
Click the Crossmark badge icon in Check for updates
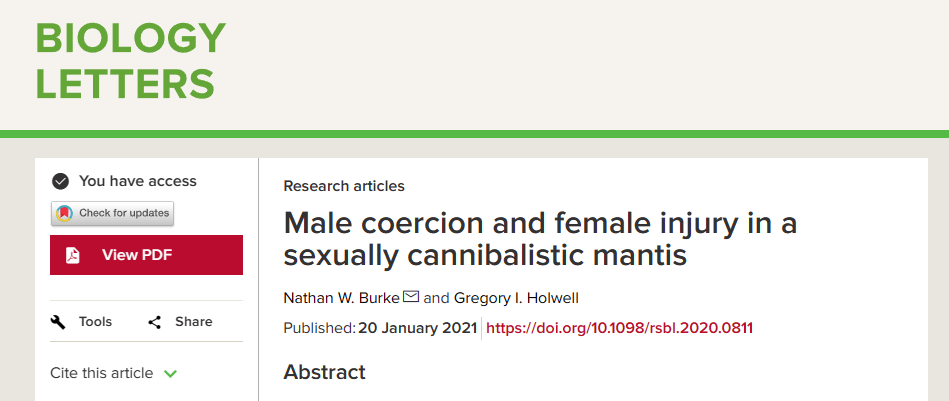pyautogui.click(x=64, y=213)
